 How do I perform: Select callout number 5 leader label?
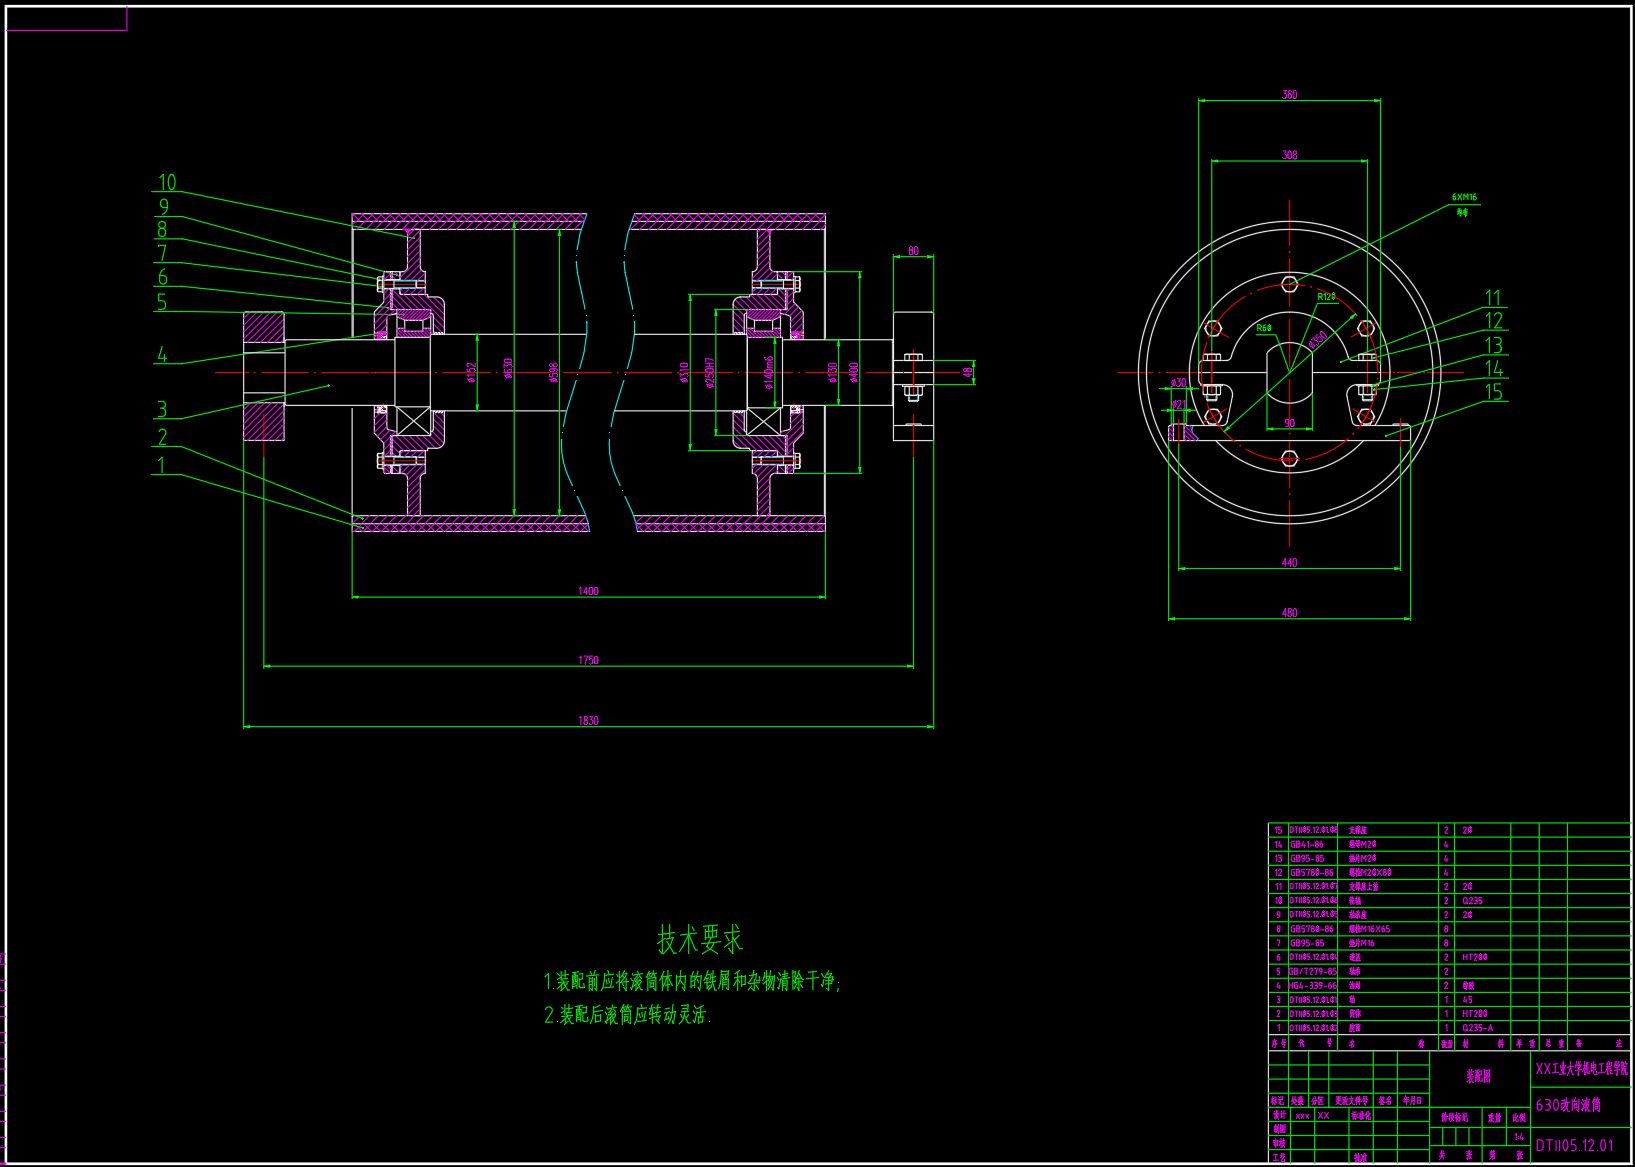(x=162, y=302)
